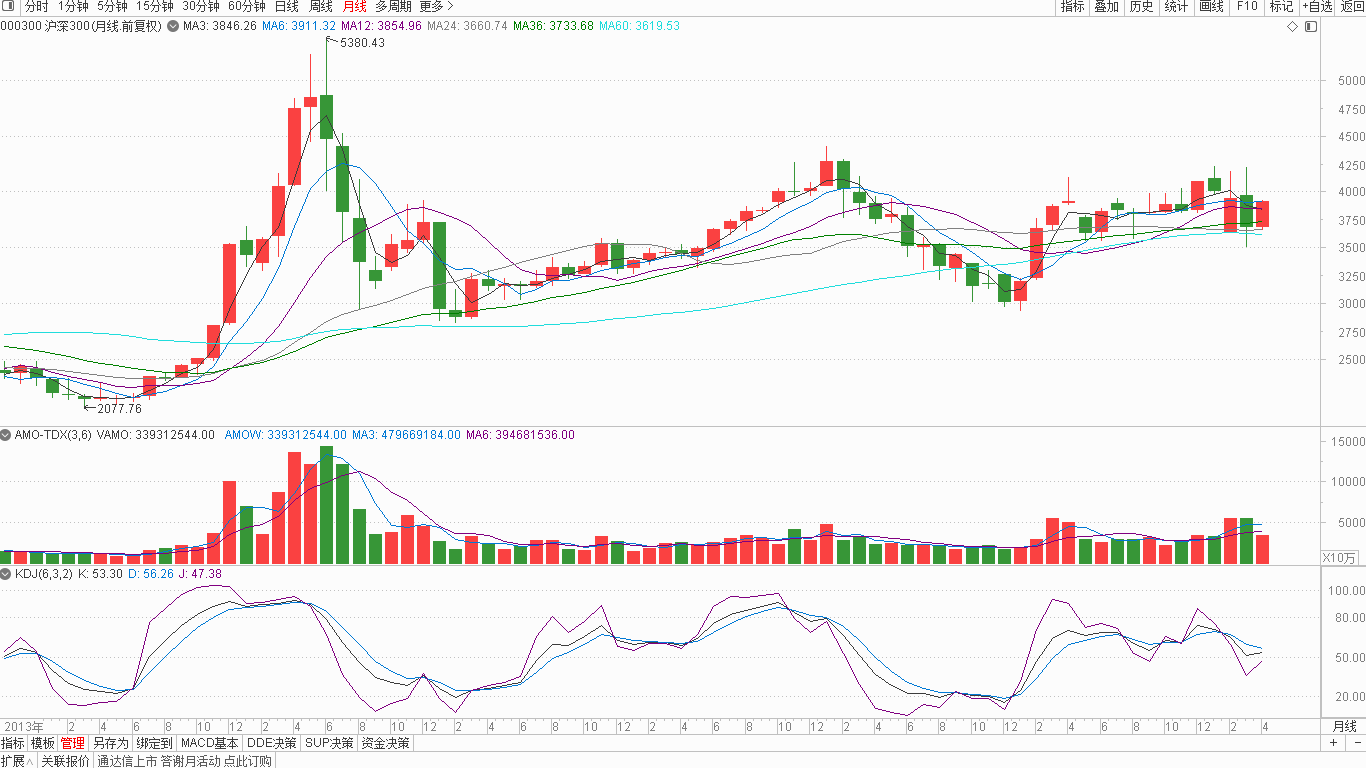
Task: Expand the 更多 period options
Action: (436, 6)
